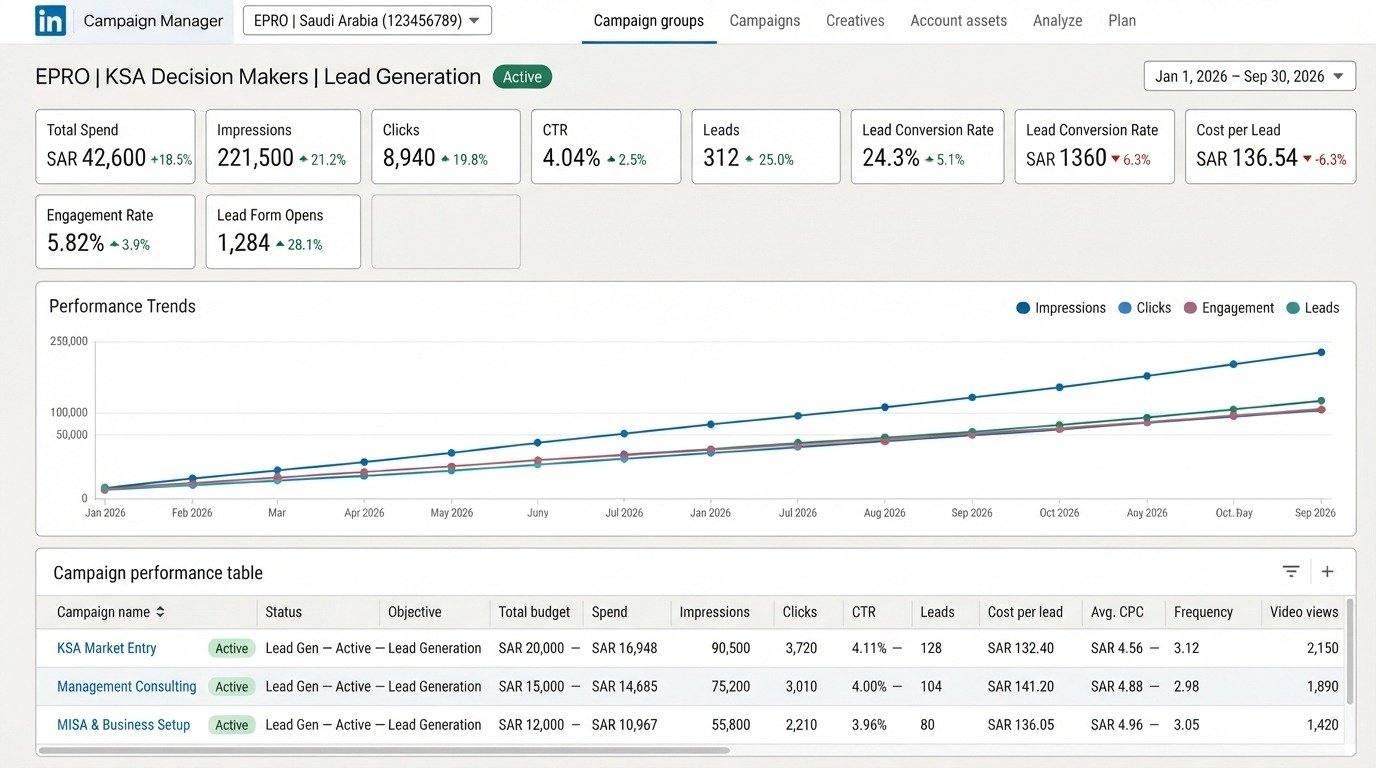The height and width of the screenshot is (768, 1376).
Task: Click the Performance Trends heading
Action: tap(122, 306)
